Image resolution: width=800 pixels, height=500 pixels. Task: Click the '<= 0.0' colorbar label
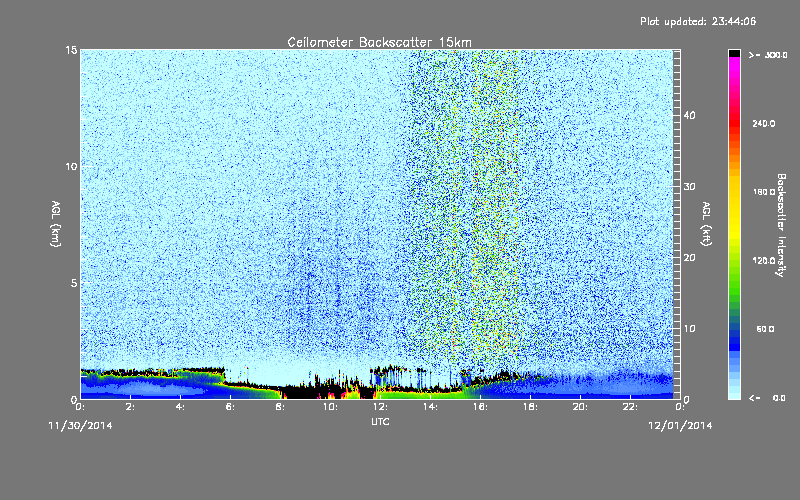tap(768, 397)
